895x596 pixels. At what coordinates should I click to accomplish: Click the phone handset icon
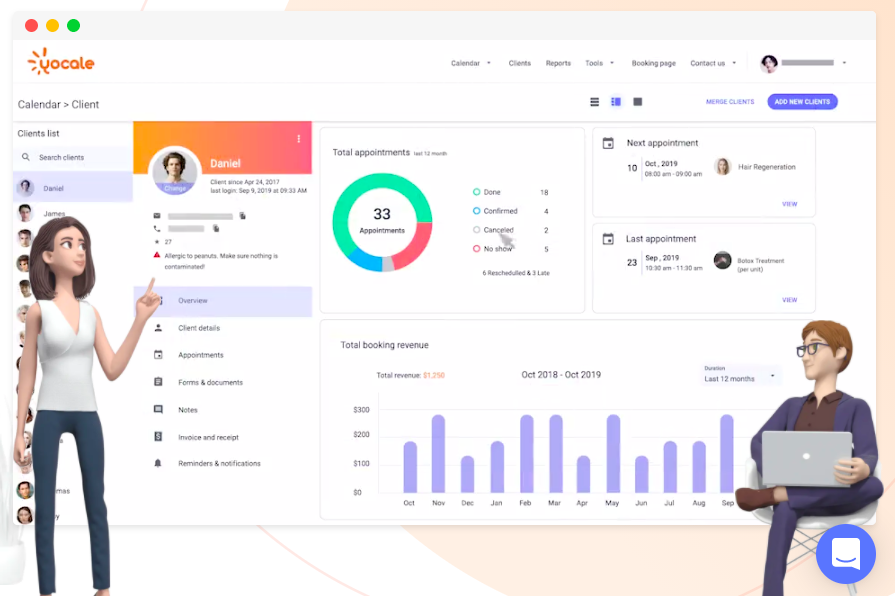pyautogui.click(x=157, y=228)
